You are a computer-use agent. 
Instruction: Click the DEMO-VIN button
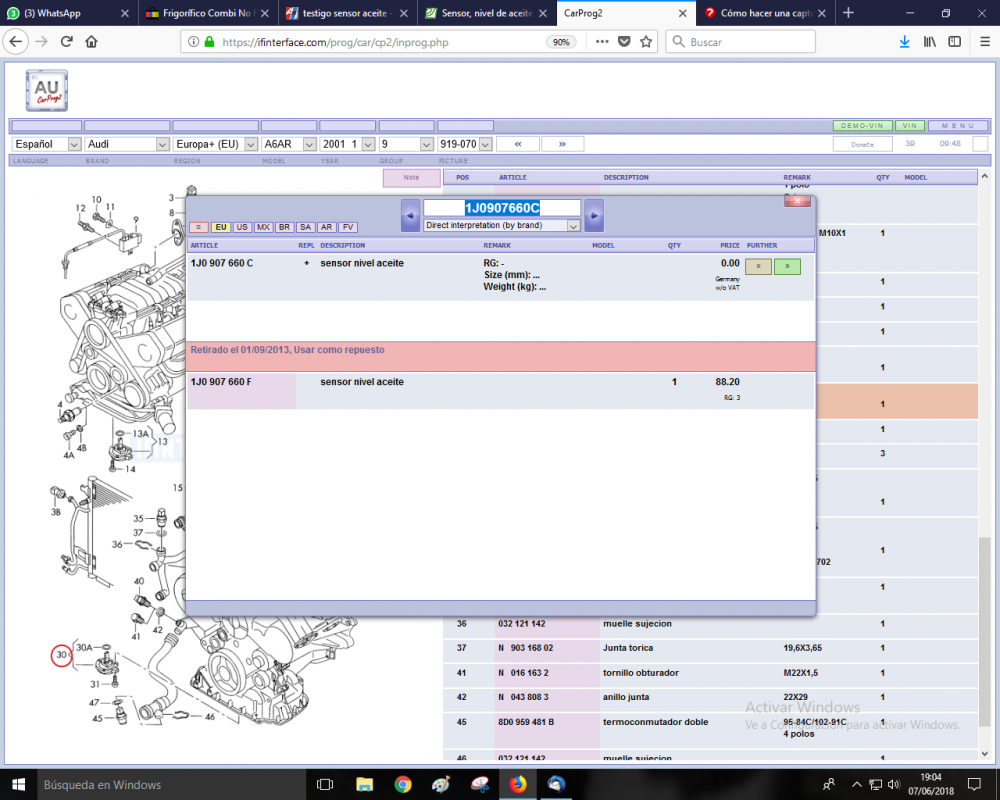(x=862, y=126)
